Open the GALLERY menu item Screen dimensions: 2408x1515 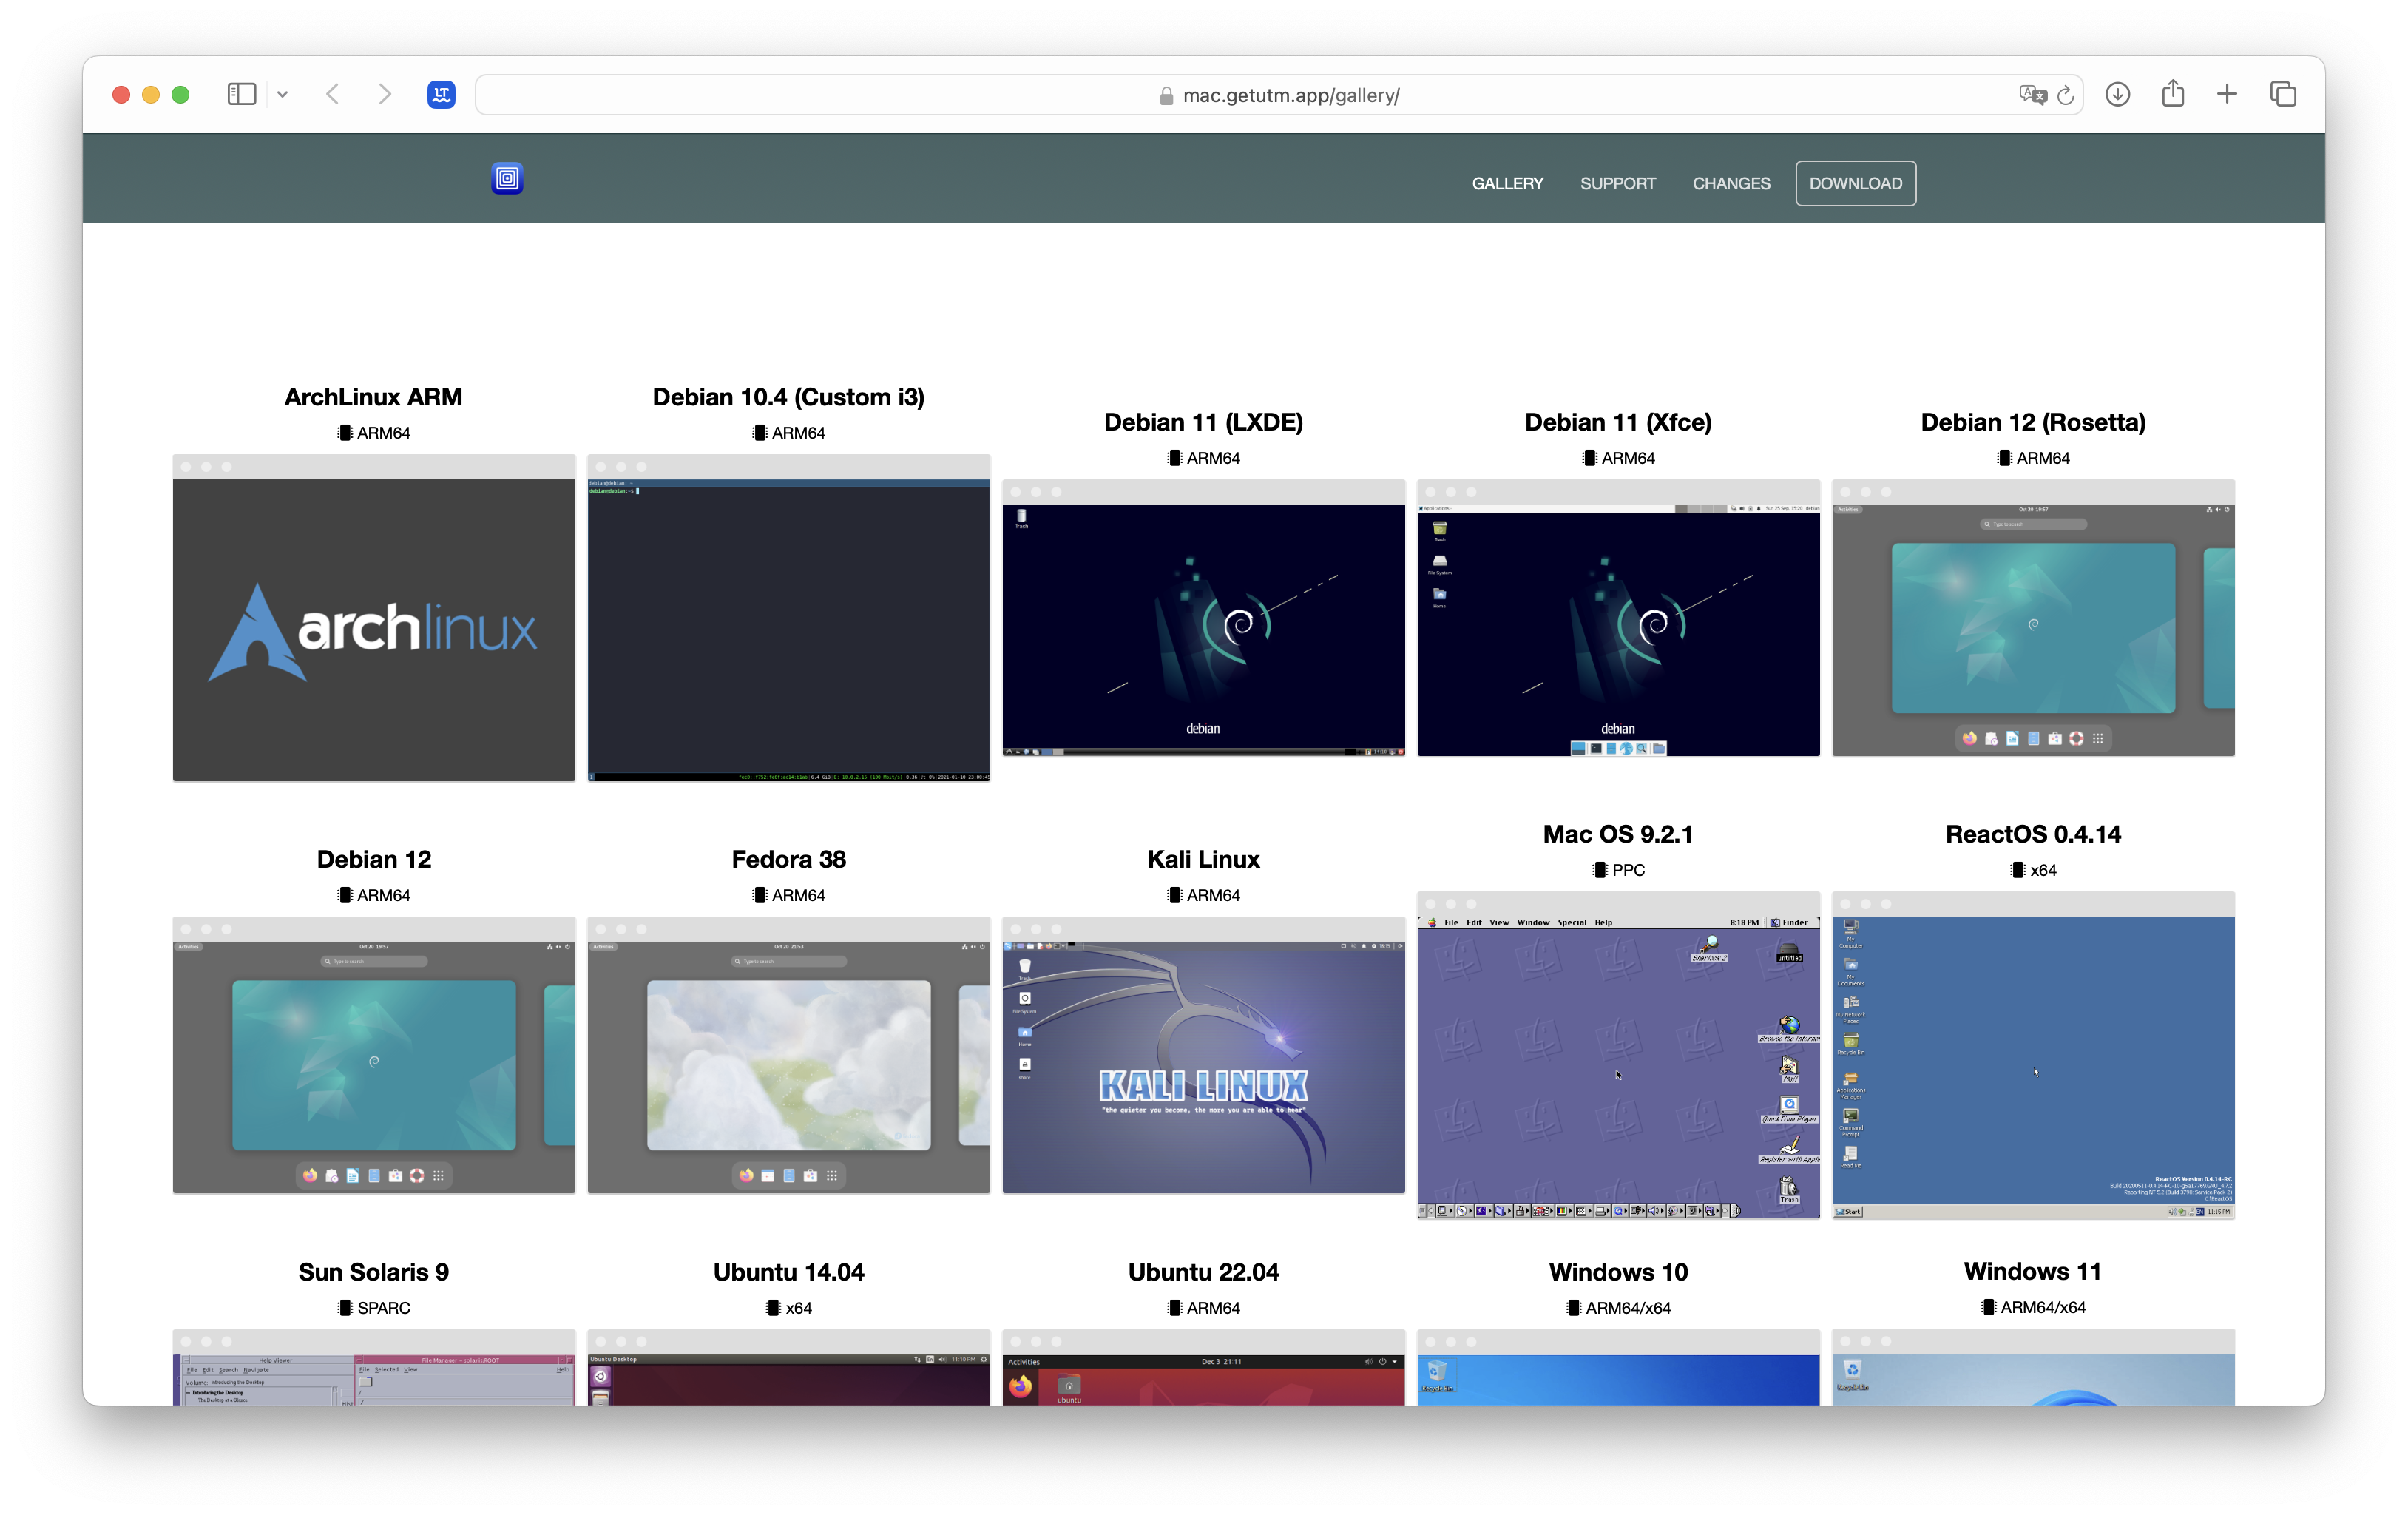[1507, 184]
